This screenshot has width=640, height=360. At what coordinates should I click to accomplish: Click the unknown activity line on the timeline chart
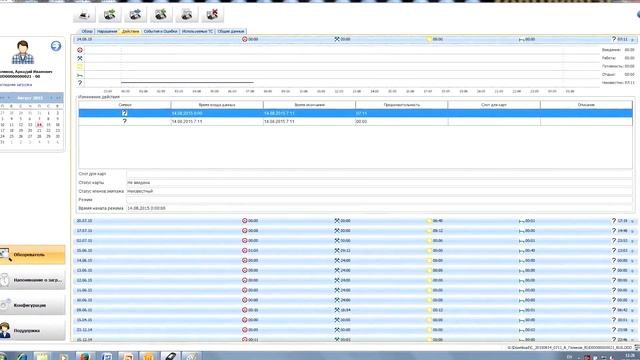pos(187,82)
